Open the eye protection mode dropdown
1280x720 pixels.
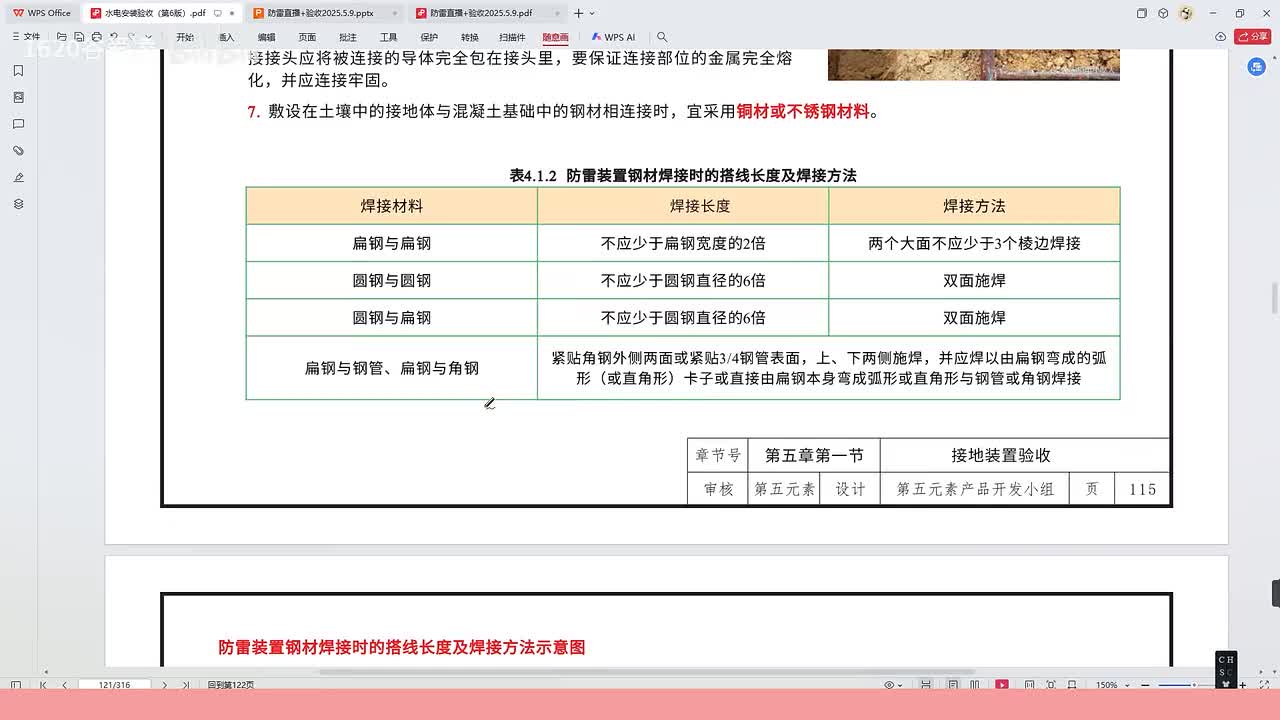pyautogui.click(x=893, y=685)
